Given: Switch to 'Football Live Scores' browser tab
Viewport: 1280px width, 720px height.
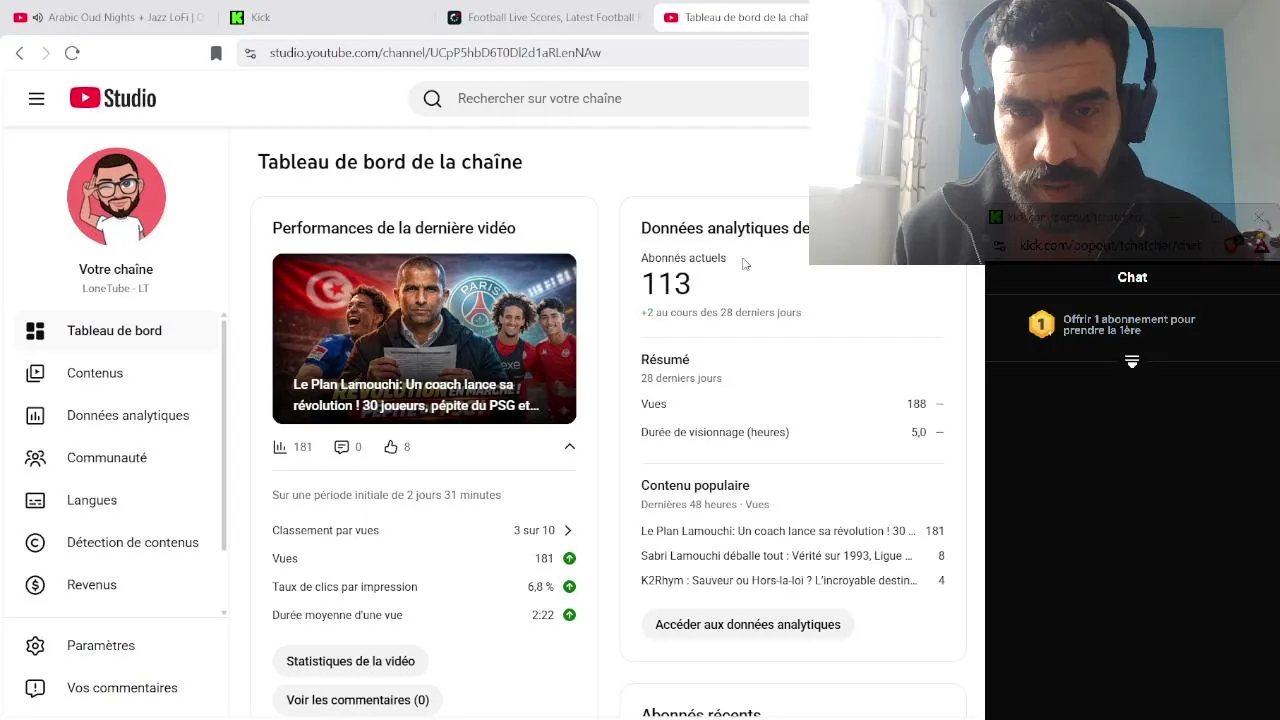Looking at the screenshot, I should pyautogui.click(x=545, y=17).
